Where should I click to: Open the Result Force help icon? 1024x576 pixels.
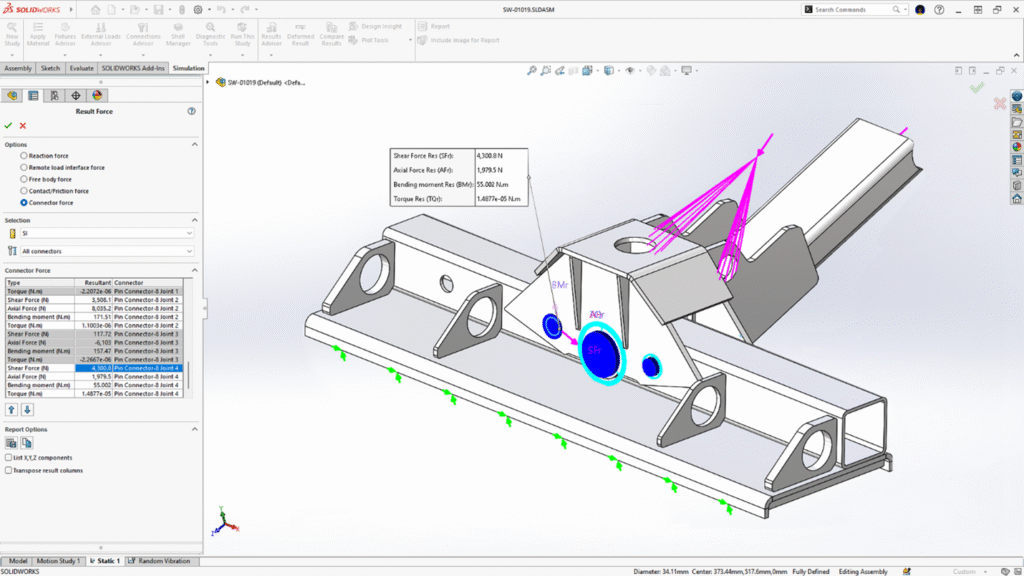click(191, 111)
